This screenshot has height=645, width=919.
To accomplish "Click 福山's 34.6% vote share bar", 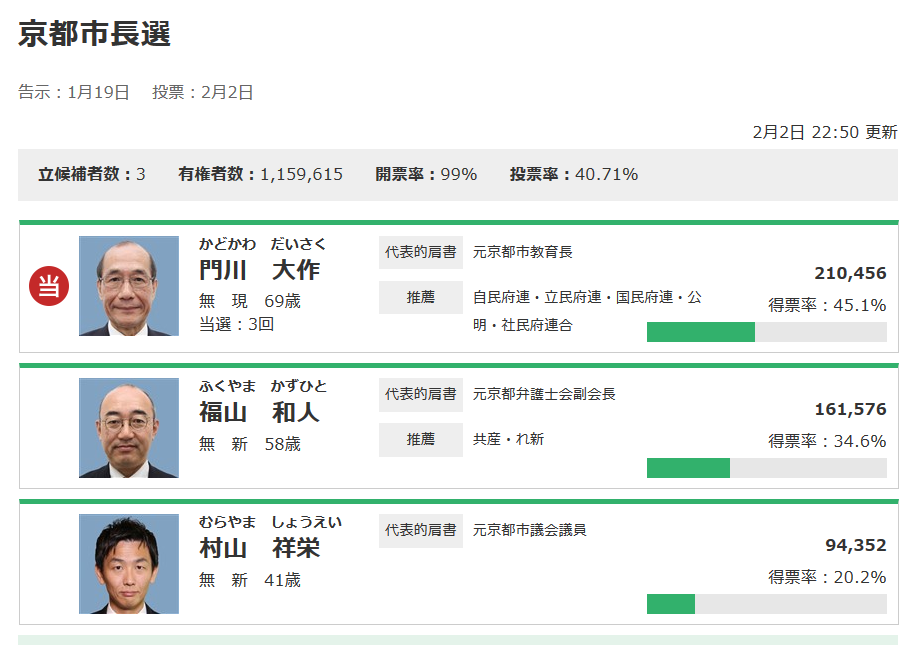I will click(x=767, y=467).
